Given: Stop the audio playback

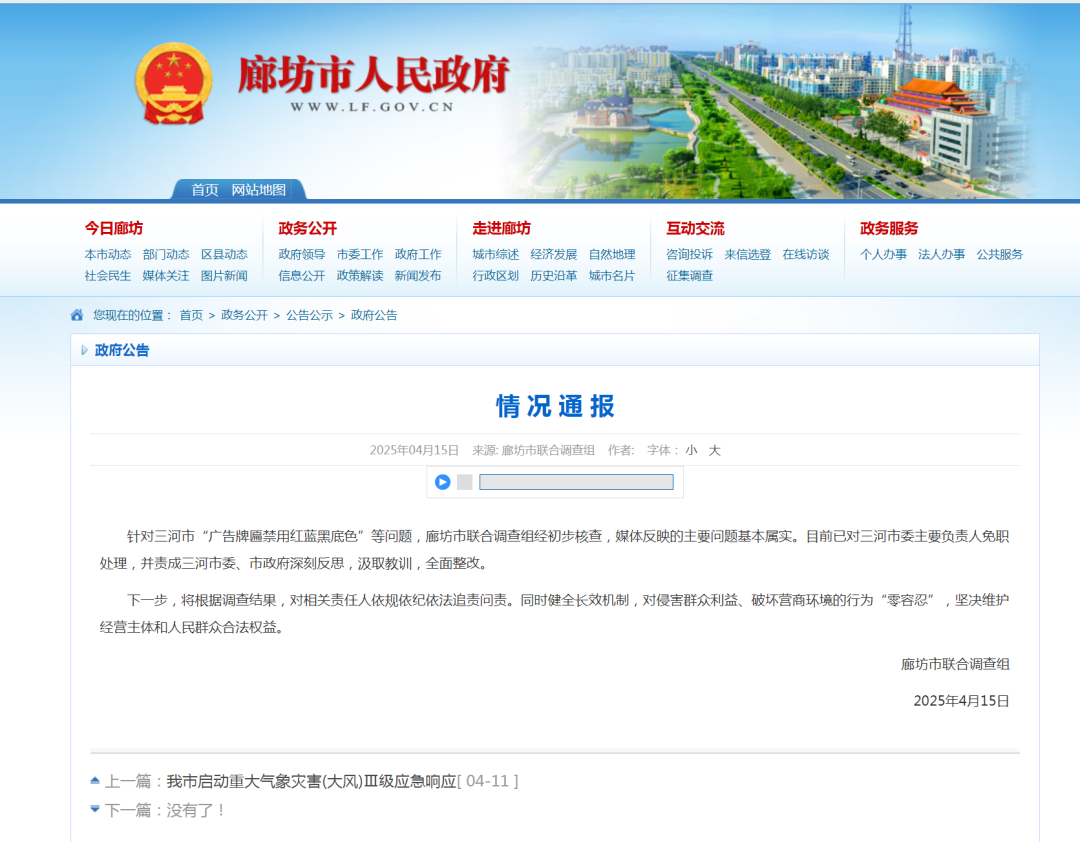Looking at the screenshot, I should [465, 482].
